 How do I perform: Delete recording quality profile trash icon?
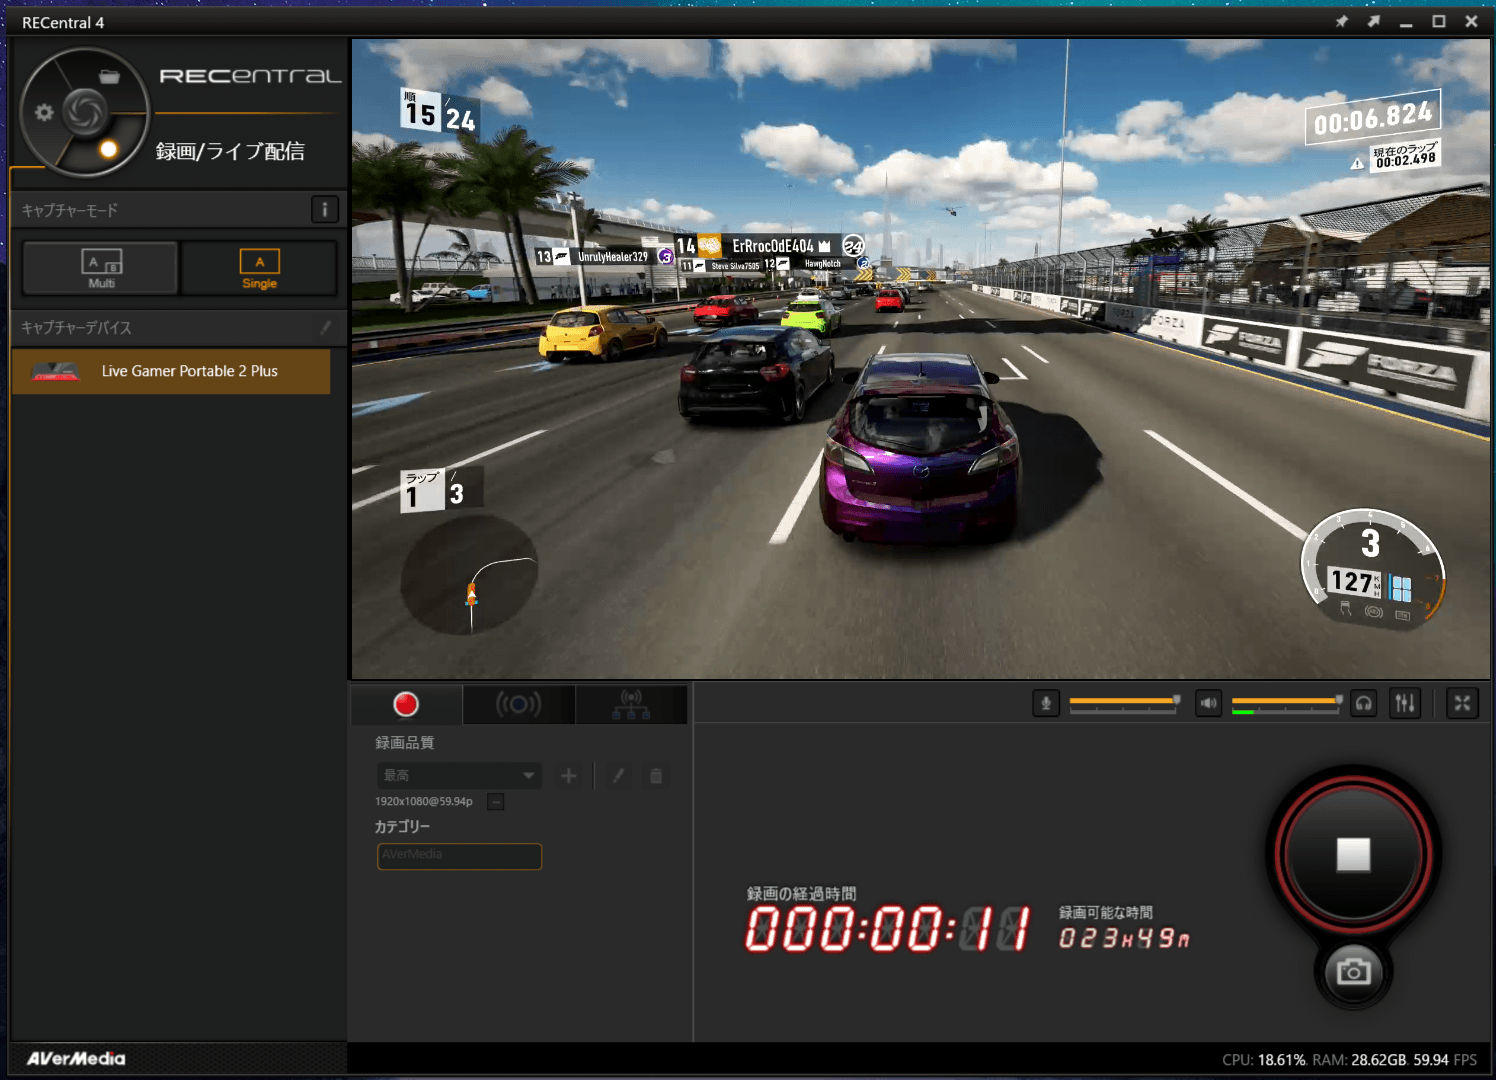tap(656, 775)
